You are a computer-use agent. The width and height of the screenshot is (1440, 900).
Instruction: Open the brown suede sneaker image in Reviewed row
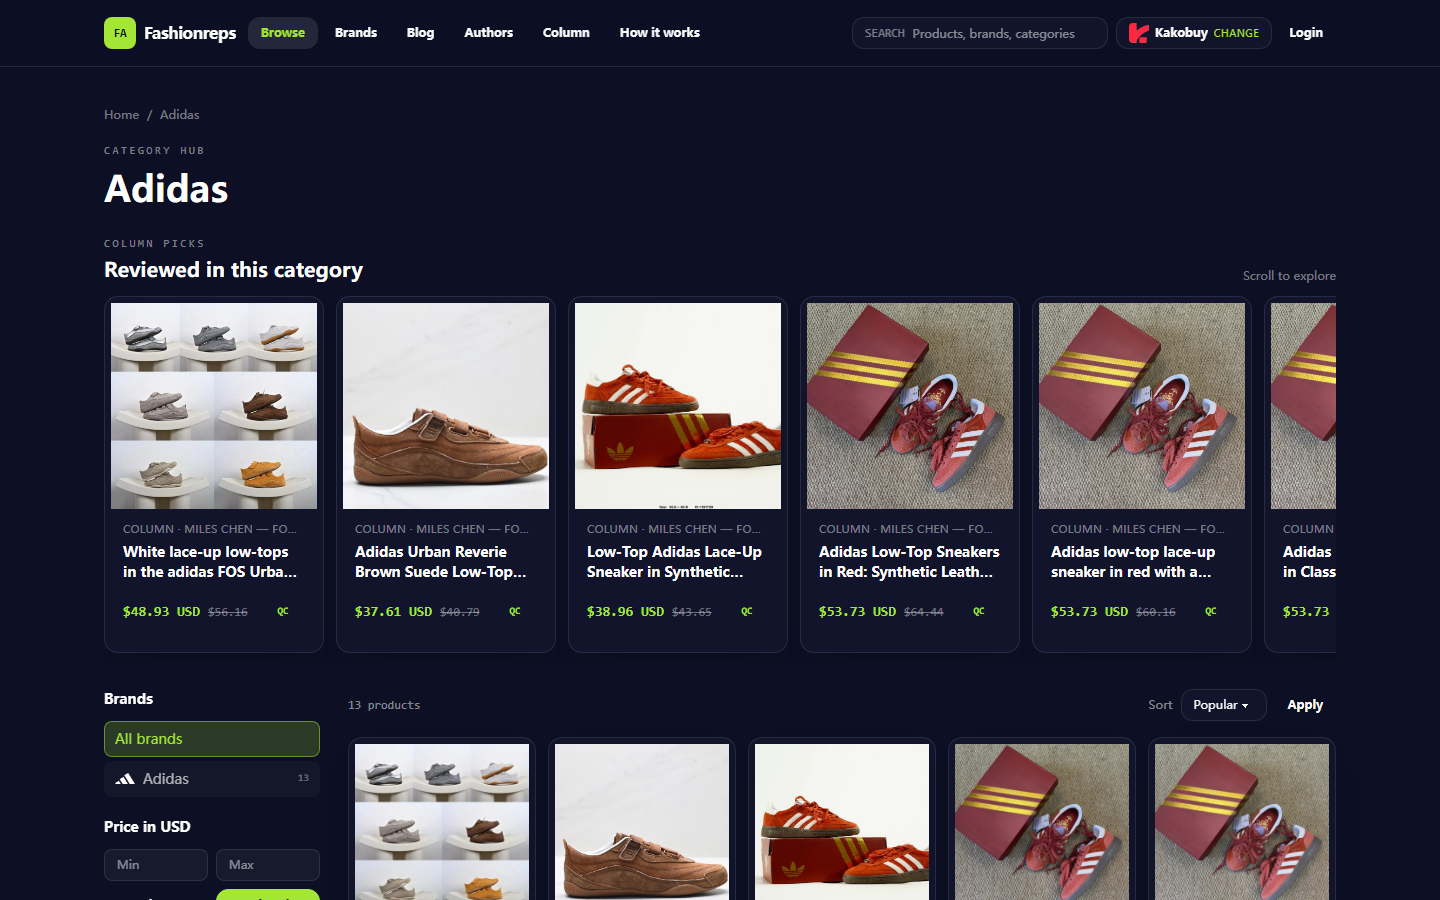click(x=446, y=406)
